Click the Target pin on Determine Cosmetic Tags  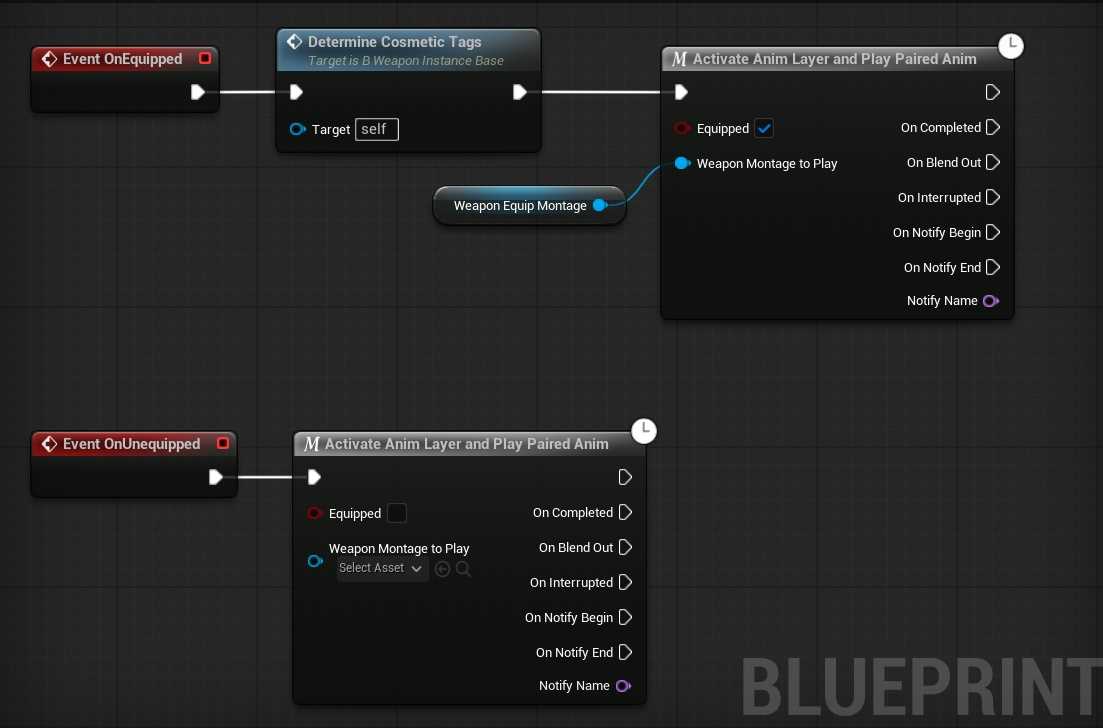[x=297, y=129]
